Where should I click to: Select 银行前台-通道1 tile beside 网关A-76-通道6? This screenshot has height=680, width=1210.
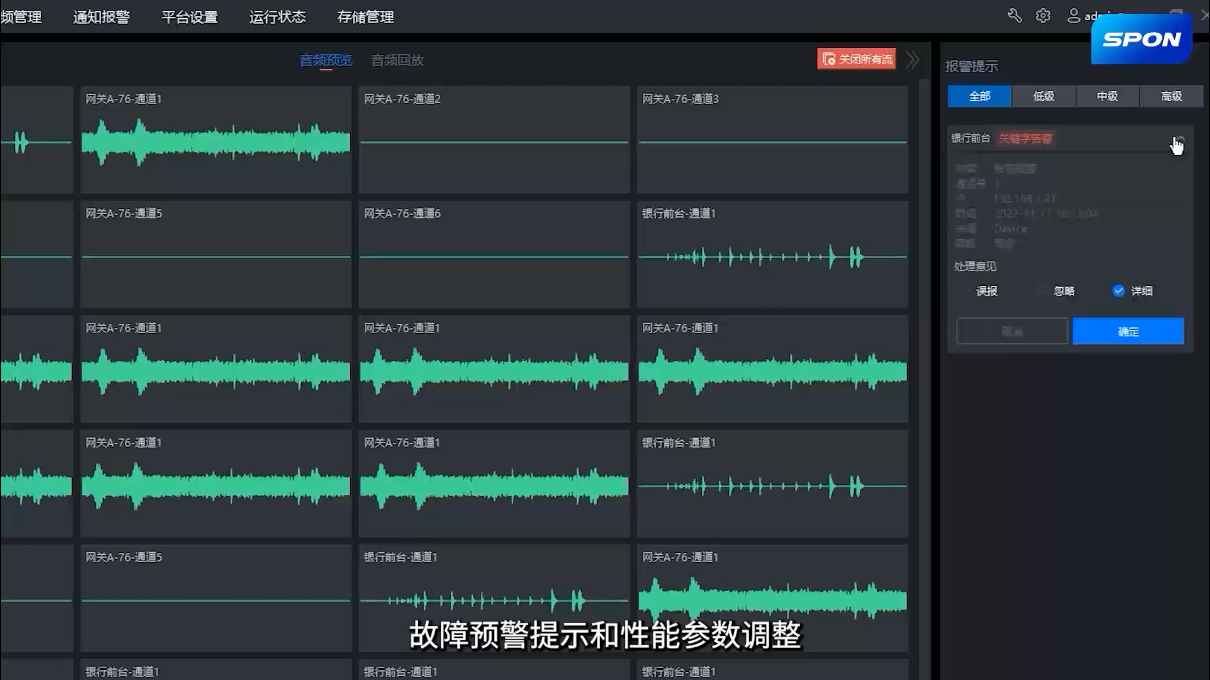[x=772, y=254]
